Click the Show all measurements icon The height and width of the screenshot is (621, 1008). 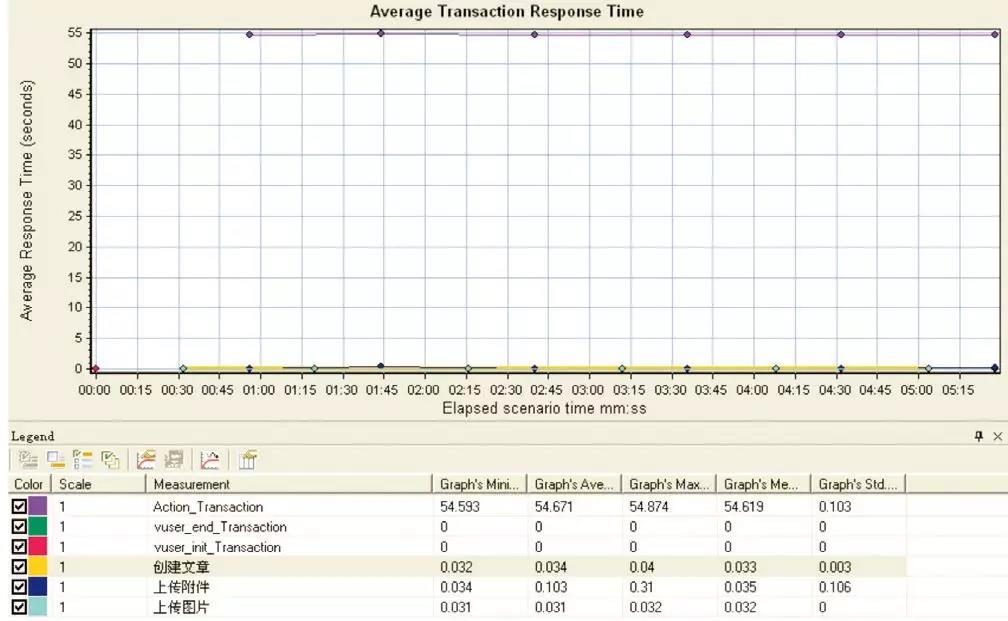tap(110, 460)
